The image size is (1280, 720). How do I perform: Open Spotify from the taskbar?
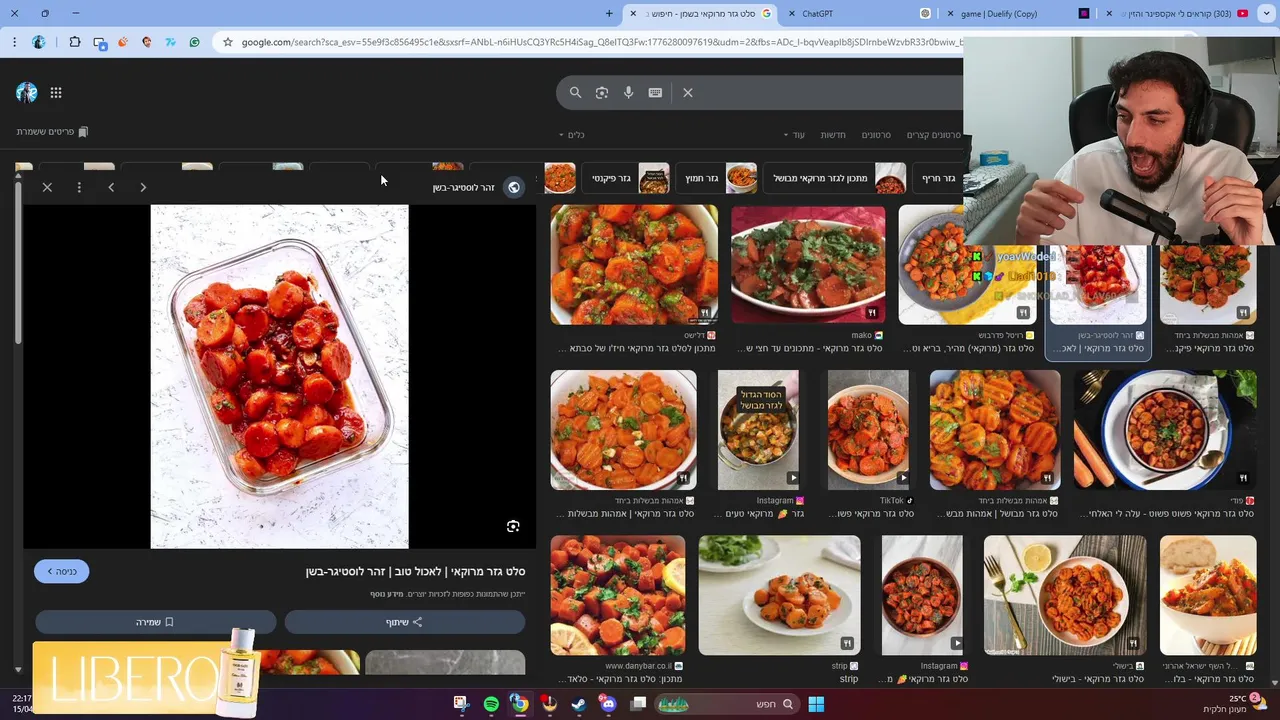tap(491, 704)
